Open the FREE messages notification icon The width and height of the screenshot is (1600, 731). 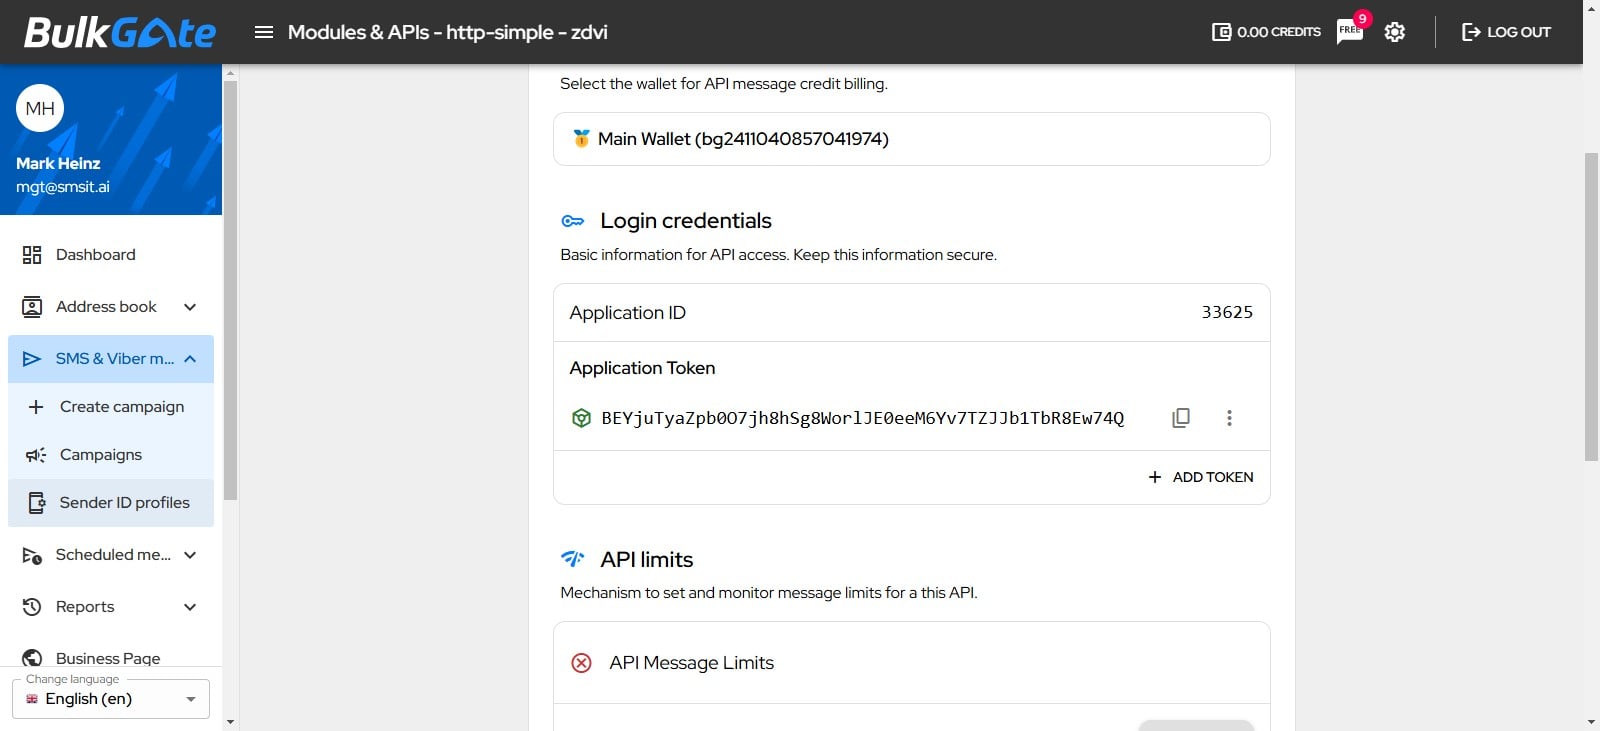click(x=1350, y=31)
